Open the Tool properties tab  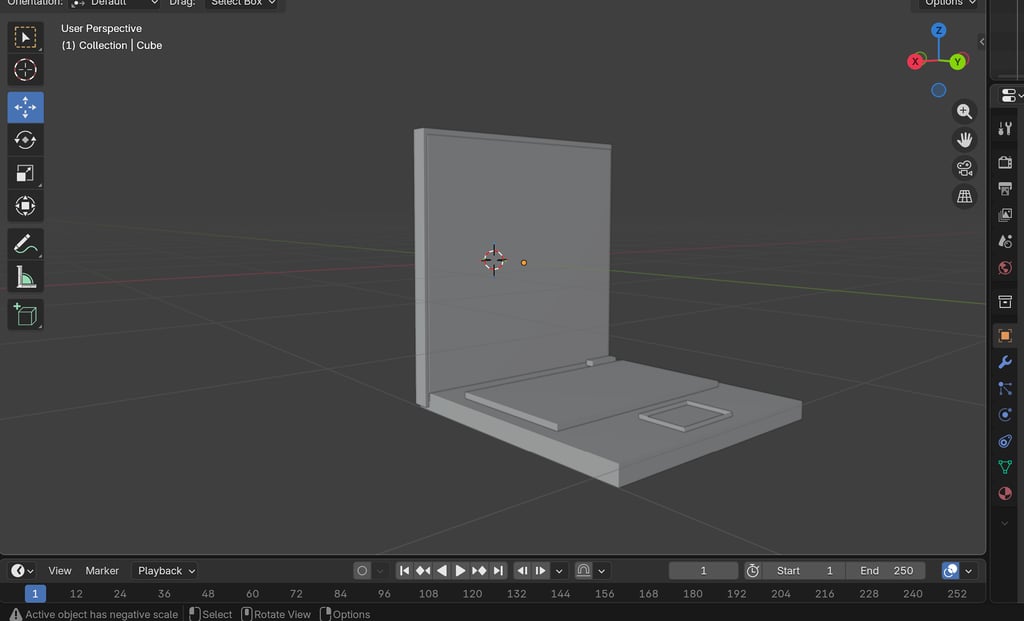1005,129
